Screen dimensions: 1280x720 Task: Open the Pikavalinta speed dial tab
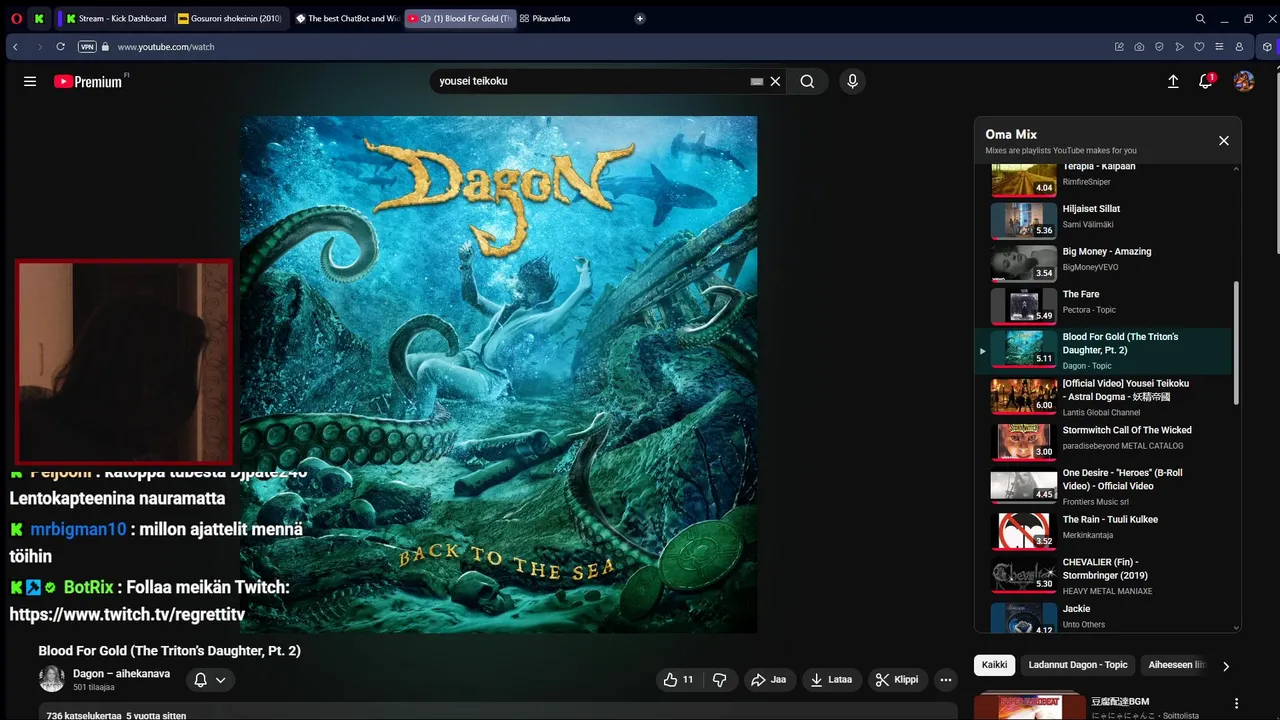coord(545,18)
